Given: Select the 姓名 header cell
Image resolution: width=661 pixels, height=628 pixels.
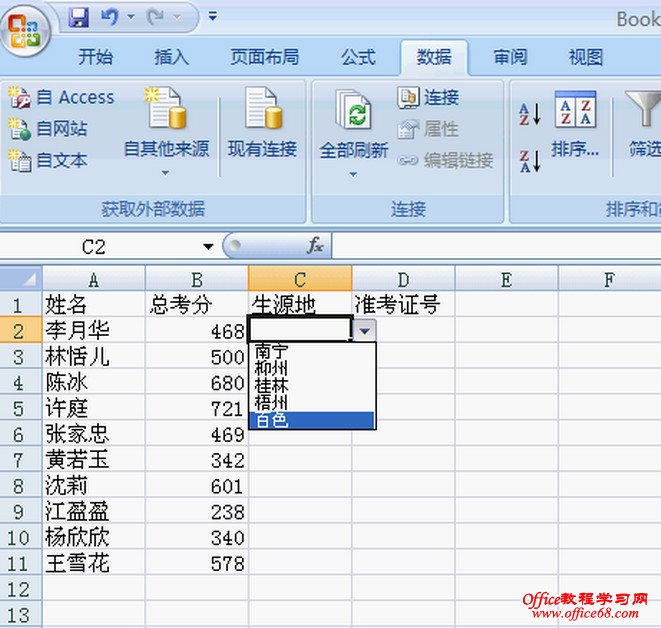Looking at the screenshot, I should pyautogui.click(x=94, y=304).
